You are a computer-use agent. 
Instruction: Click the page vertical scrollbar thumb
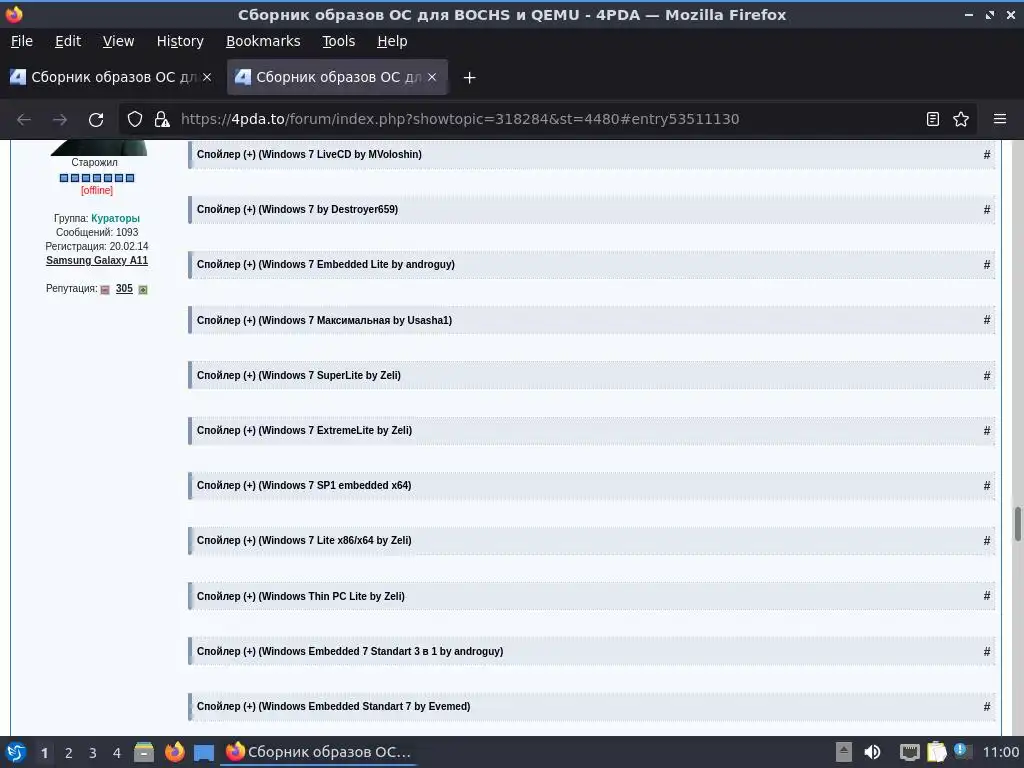tap(1017, 523)
